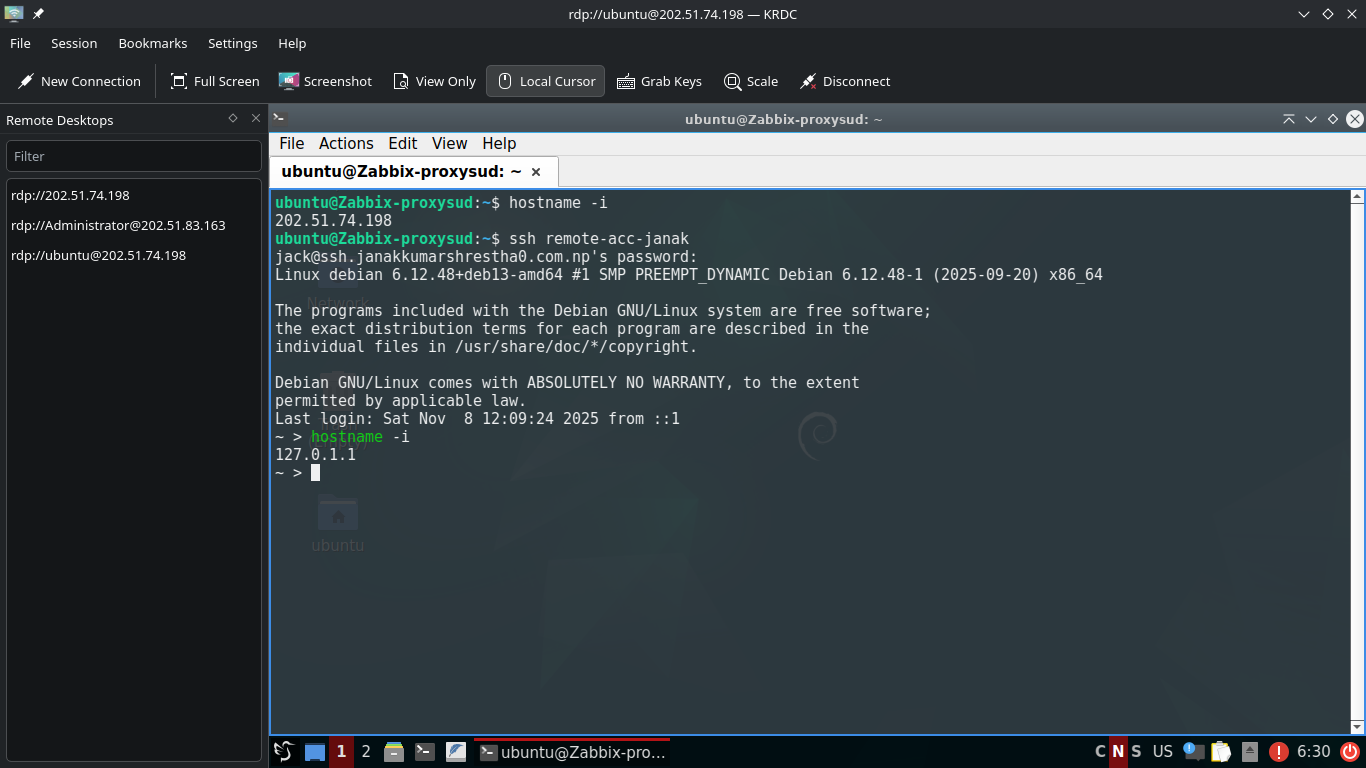
Task: Open the remote taskbar start menu
Action: click(x=284, y=752)
